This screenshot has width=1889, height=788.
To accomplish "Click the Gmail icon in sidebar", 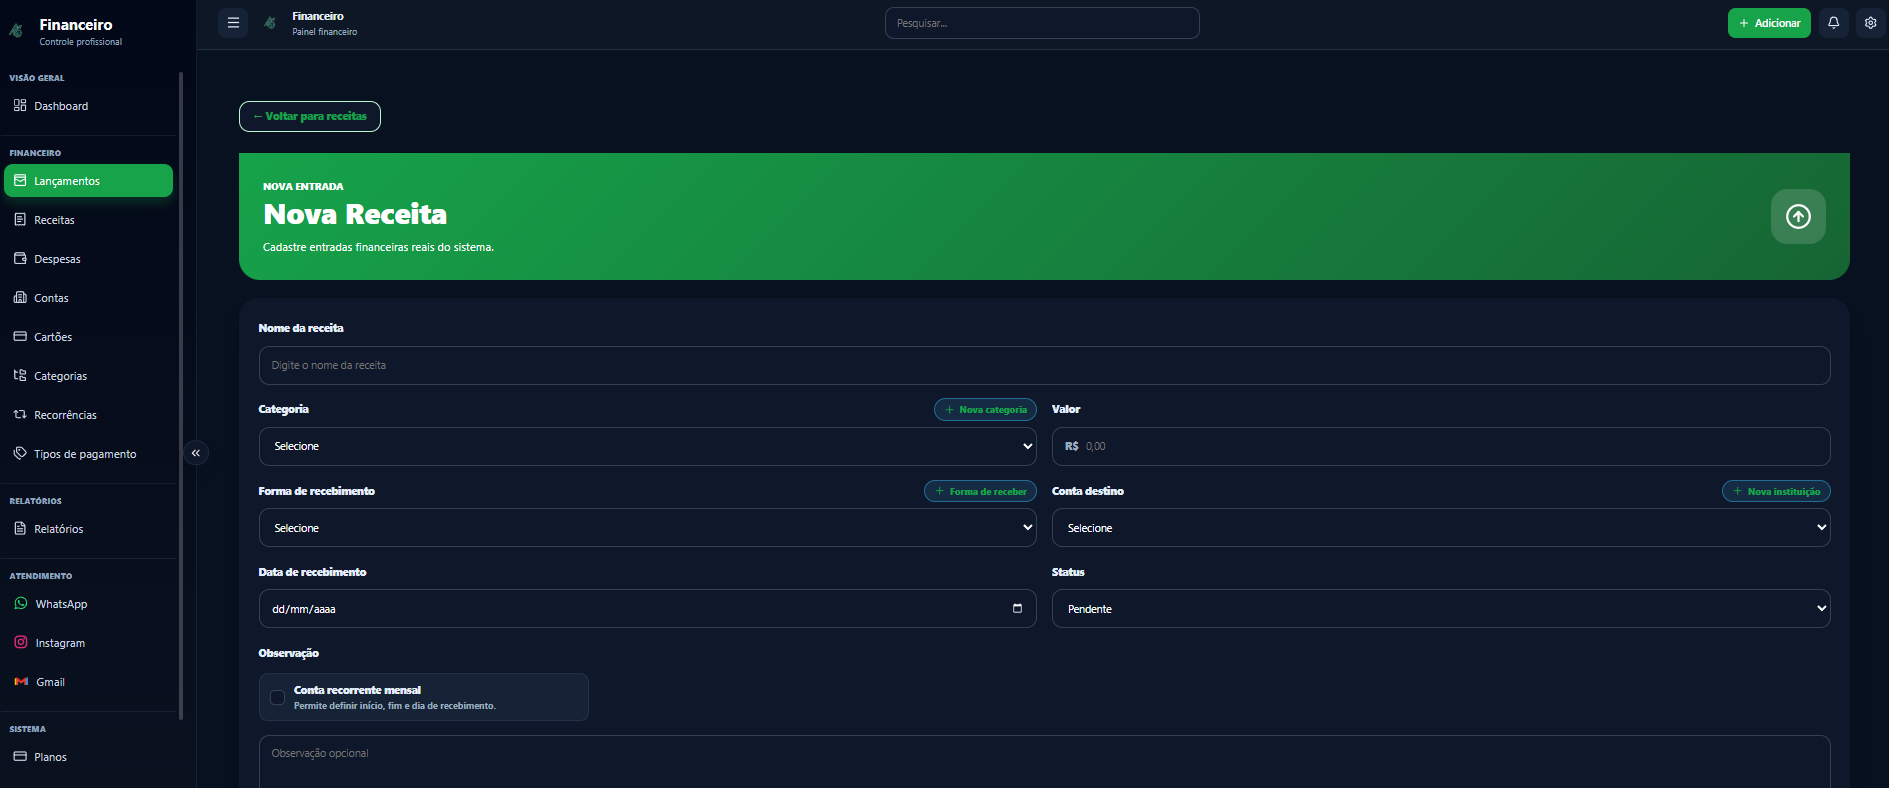I will (x=21, y=681).
